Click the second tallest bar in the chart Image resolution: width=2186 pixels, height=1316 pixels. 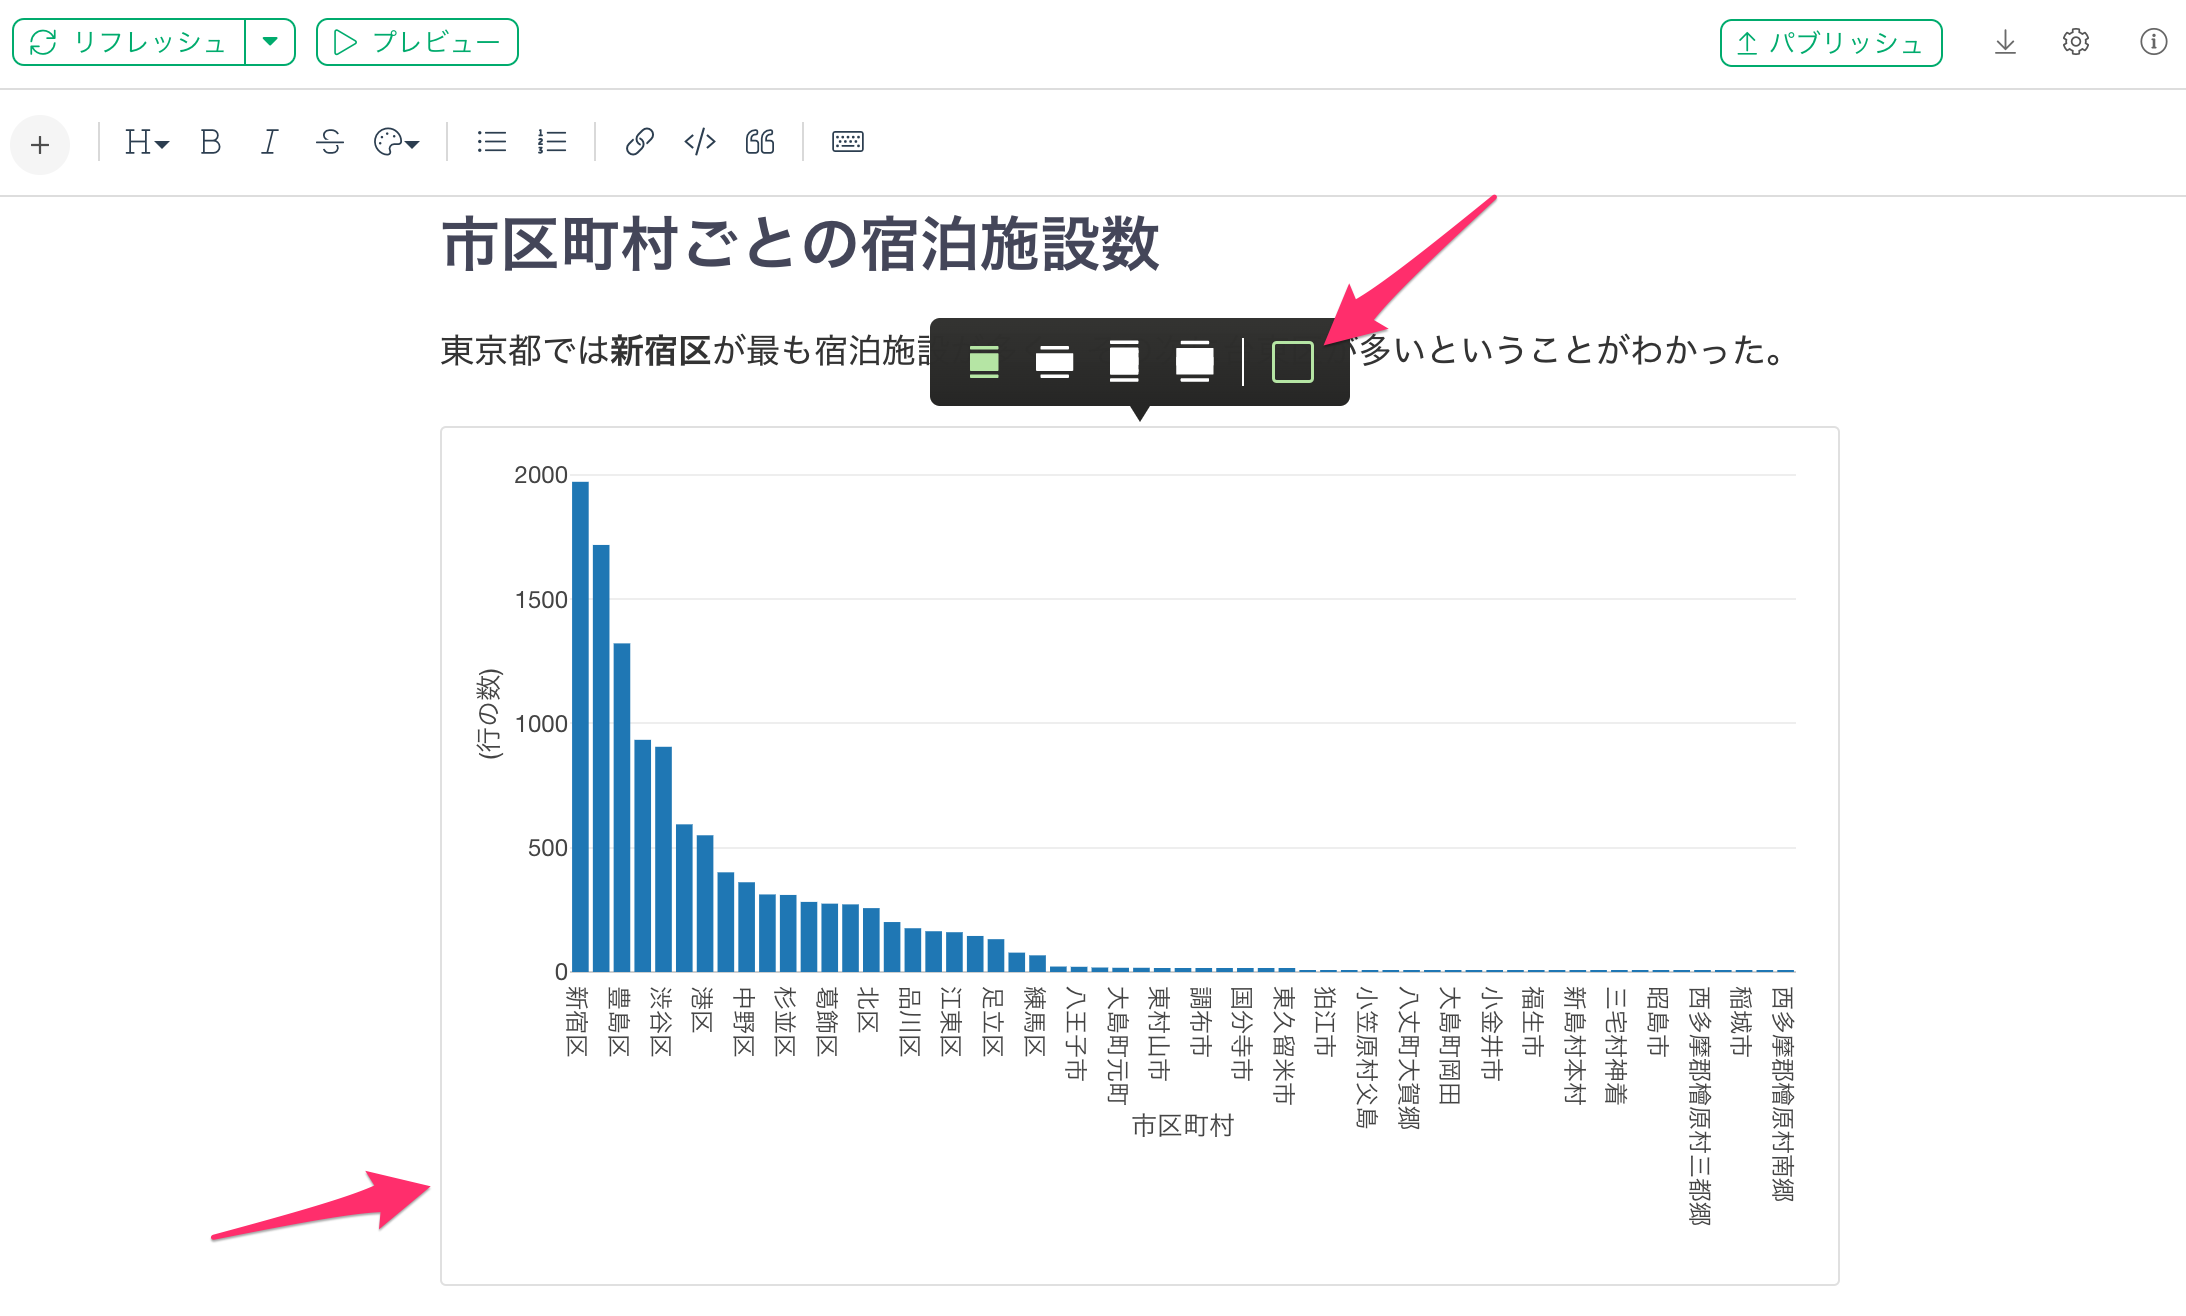(x=601, y=758)
